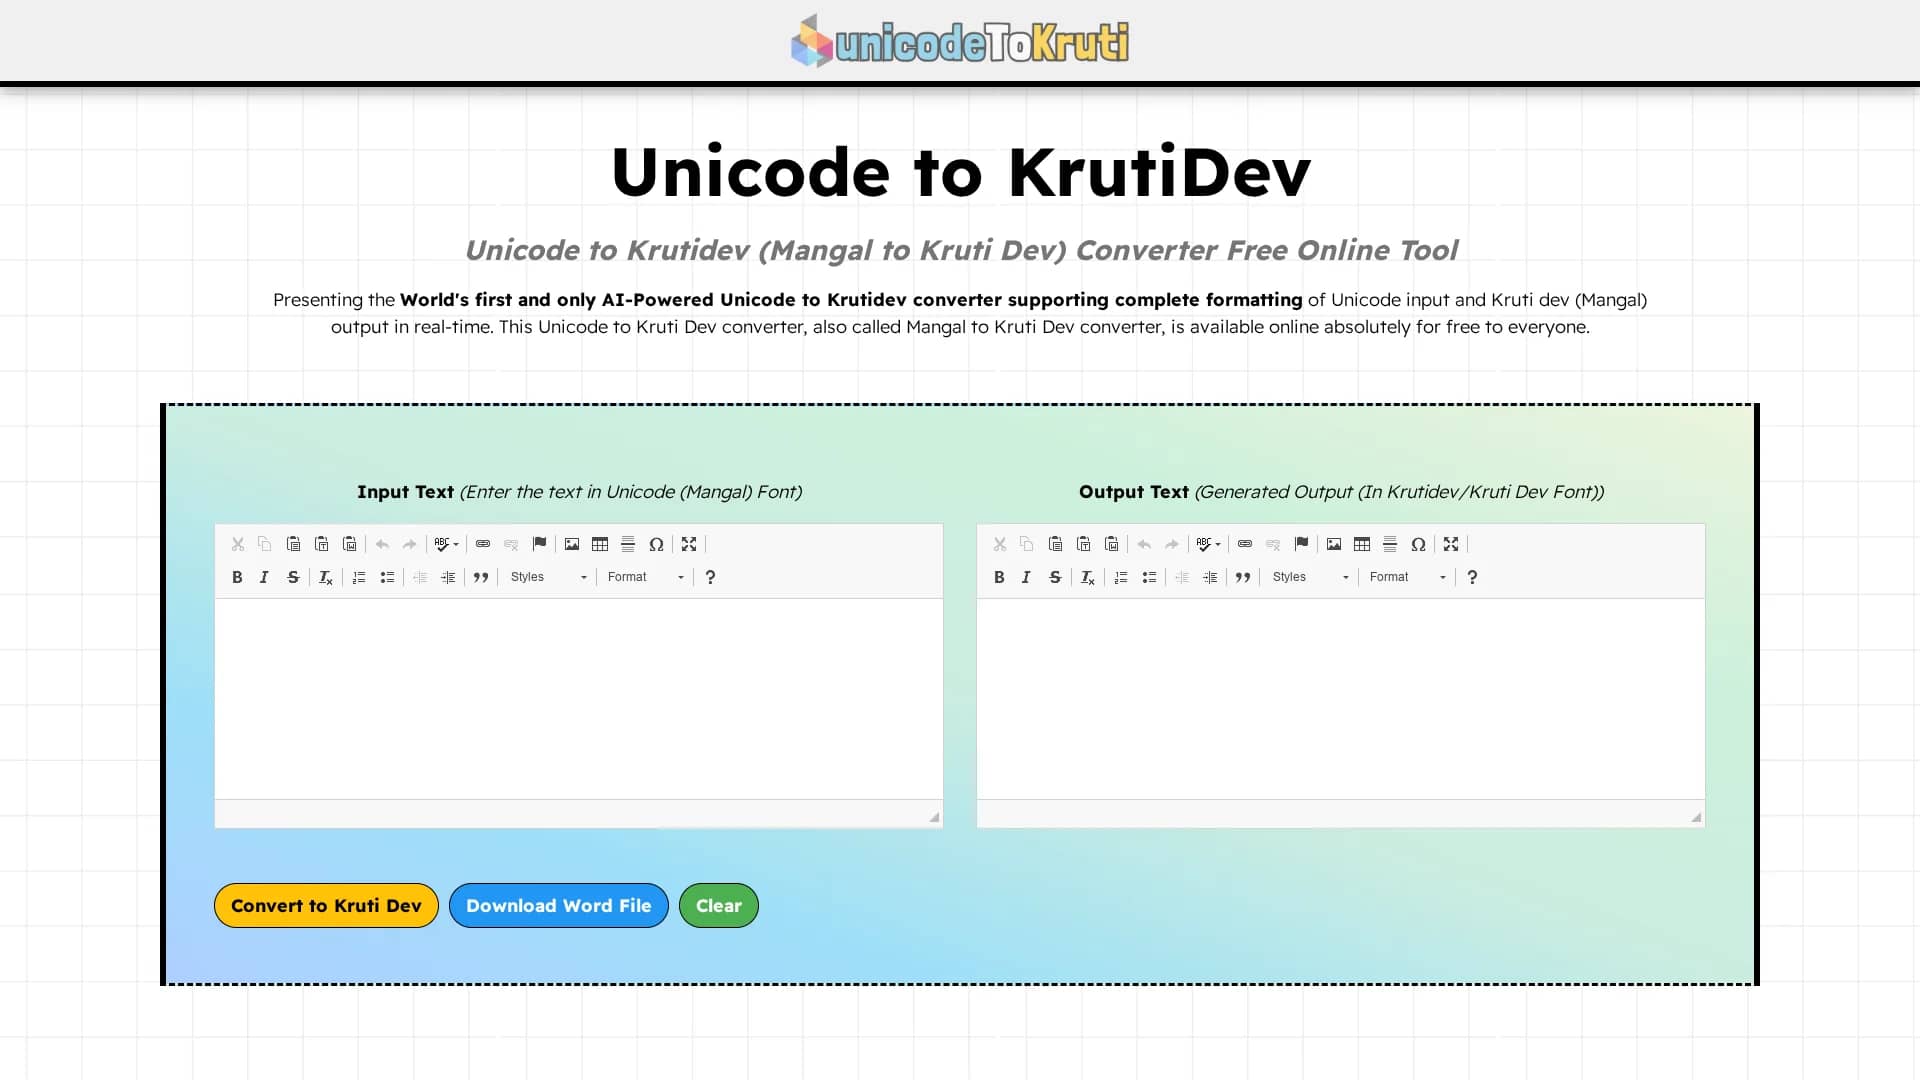Open About help in Input editor toolbar
1920x1080 pixels.
[710, 577]
